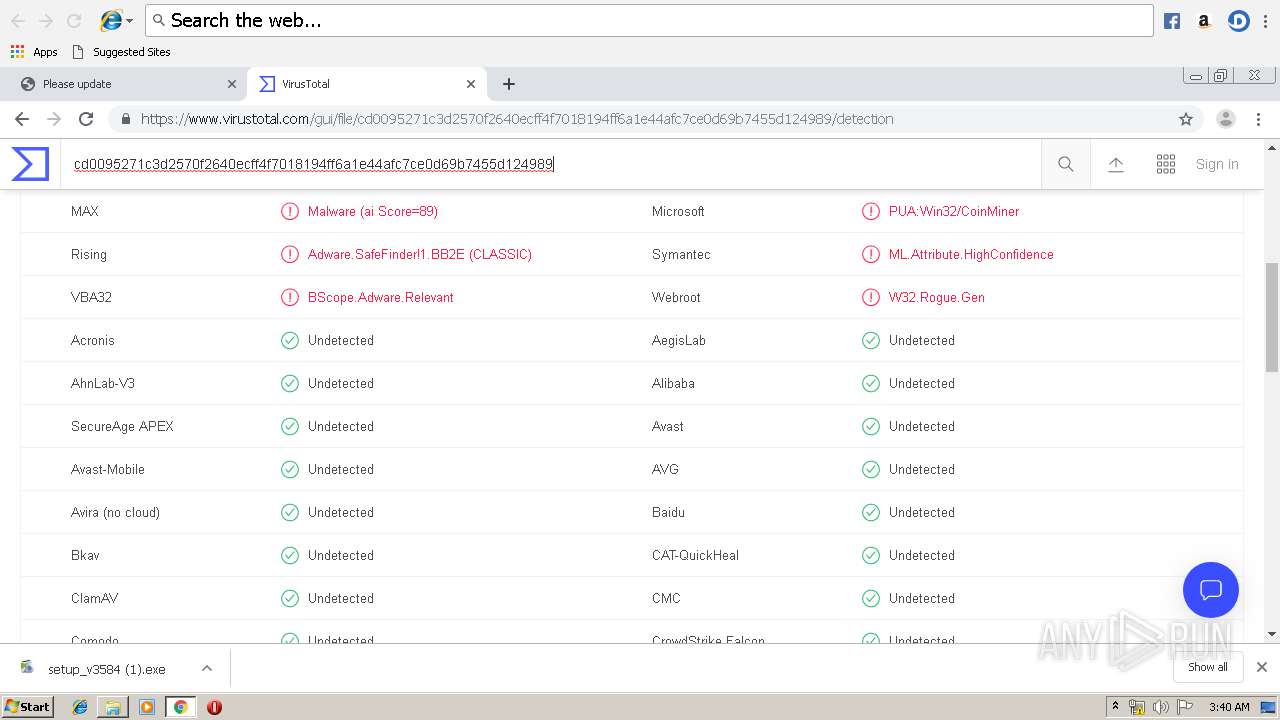Open Chrome profile avatar icon
Image resolution: width=1280 pixels, height=720 pixels.
[1225, 119]
